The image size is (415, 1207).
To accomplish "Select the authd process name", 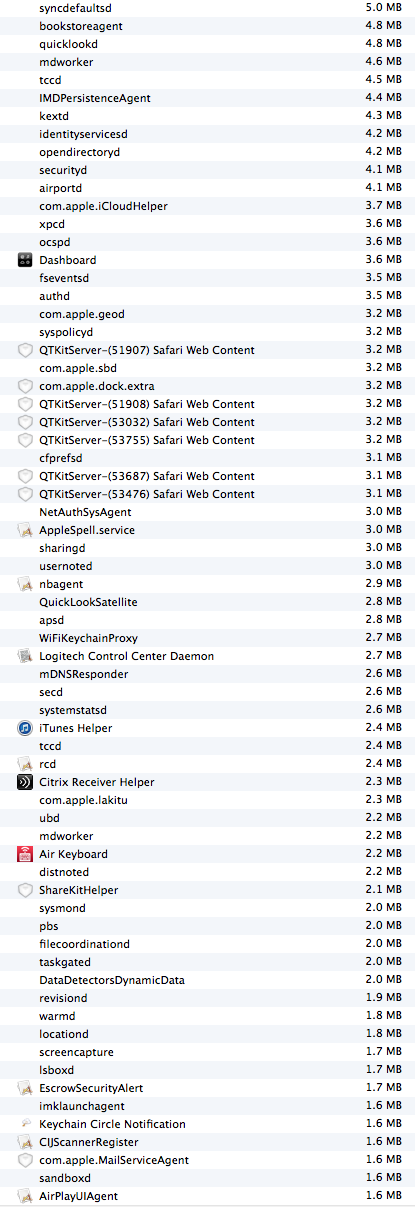I will coord(55,296).
